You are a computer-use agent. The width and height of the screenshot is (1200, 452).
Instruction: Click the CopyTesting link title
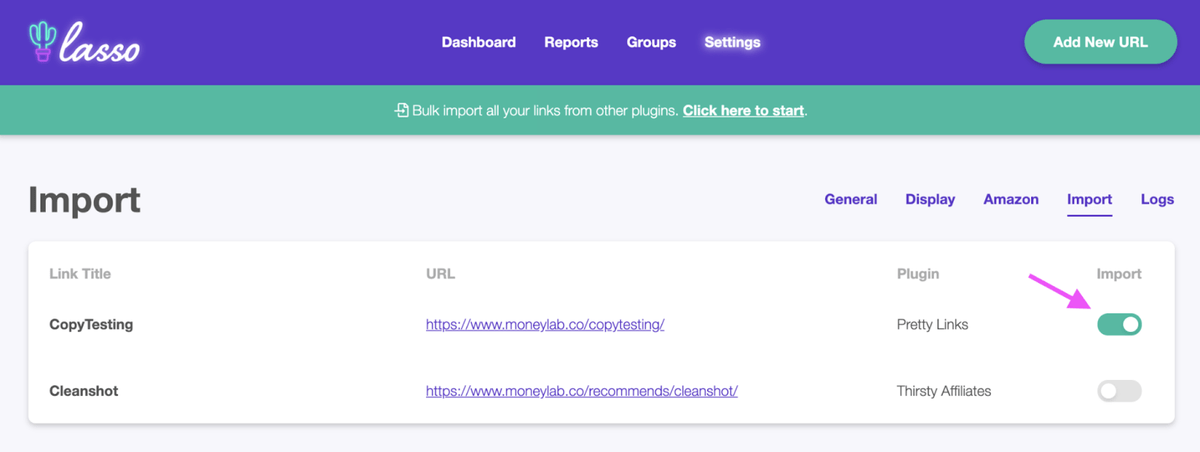click(x=91, y=325)
